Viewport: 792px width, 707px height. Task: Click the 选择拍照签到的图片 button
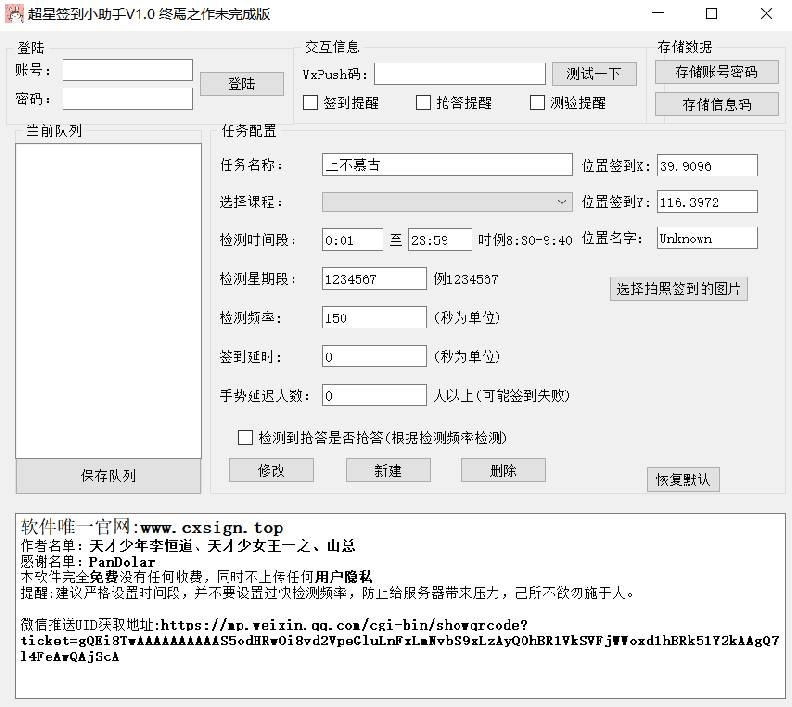coord(678,289)
